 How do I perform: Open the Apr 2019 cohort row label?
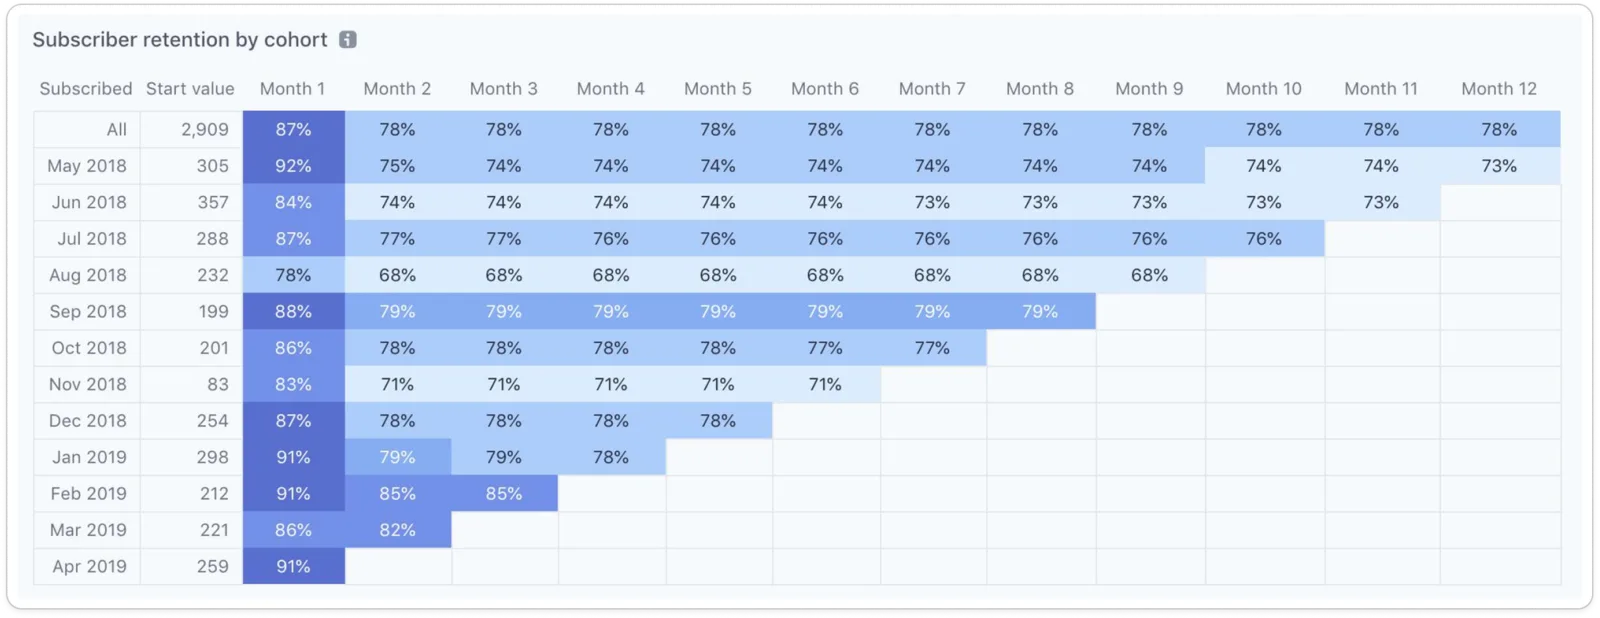(x=87, y=566)
